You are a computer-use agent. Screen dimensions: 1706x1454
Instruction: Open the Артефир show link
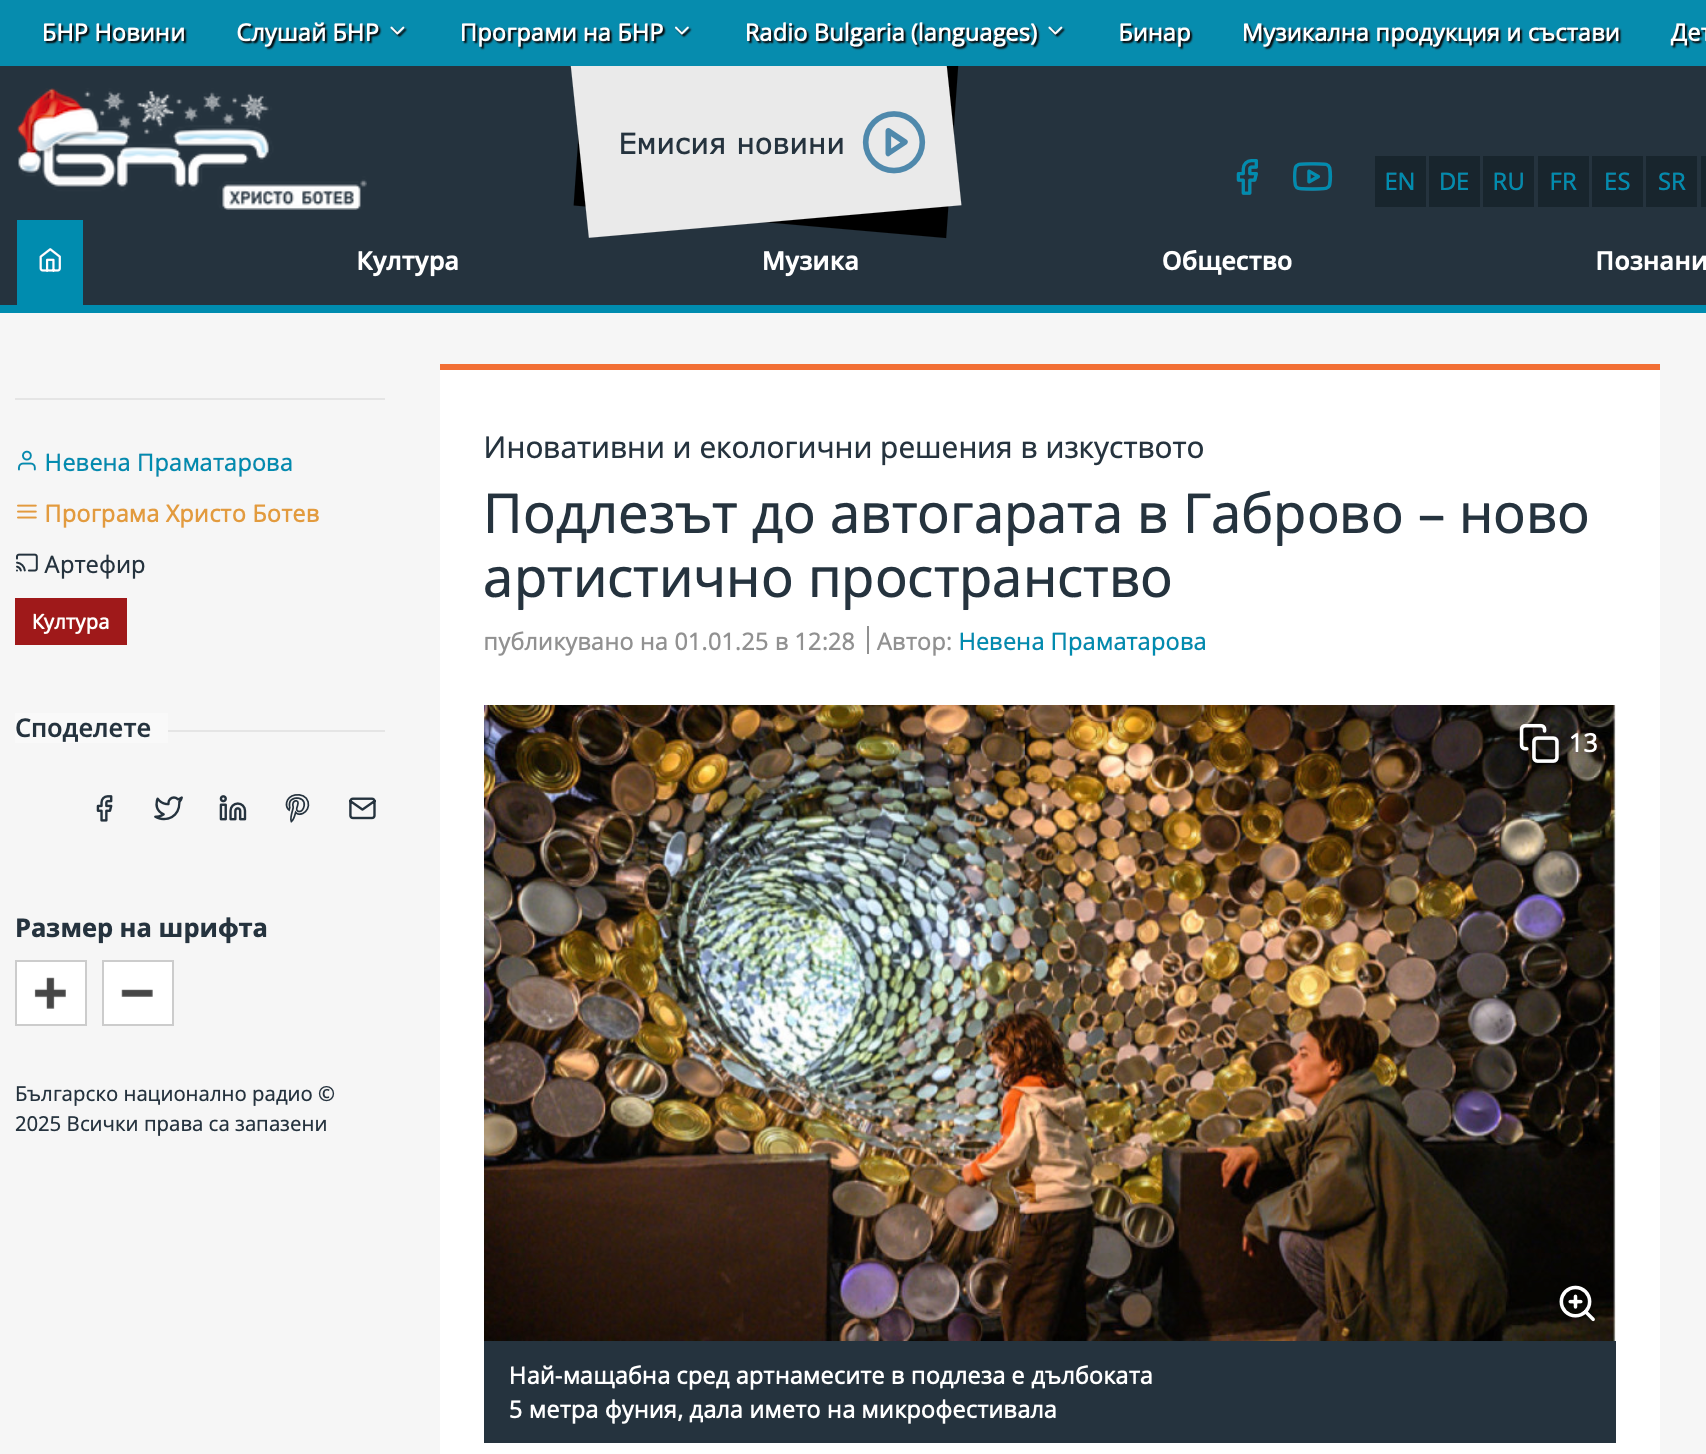point(95,564)
